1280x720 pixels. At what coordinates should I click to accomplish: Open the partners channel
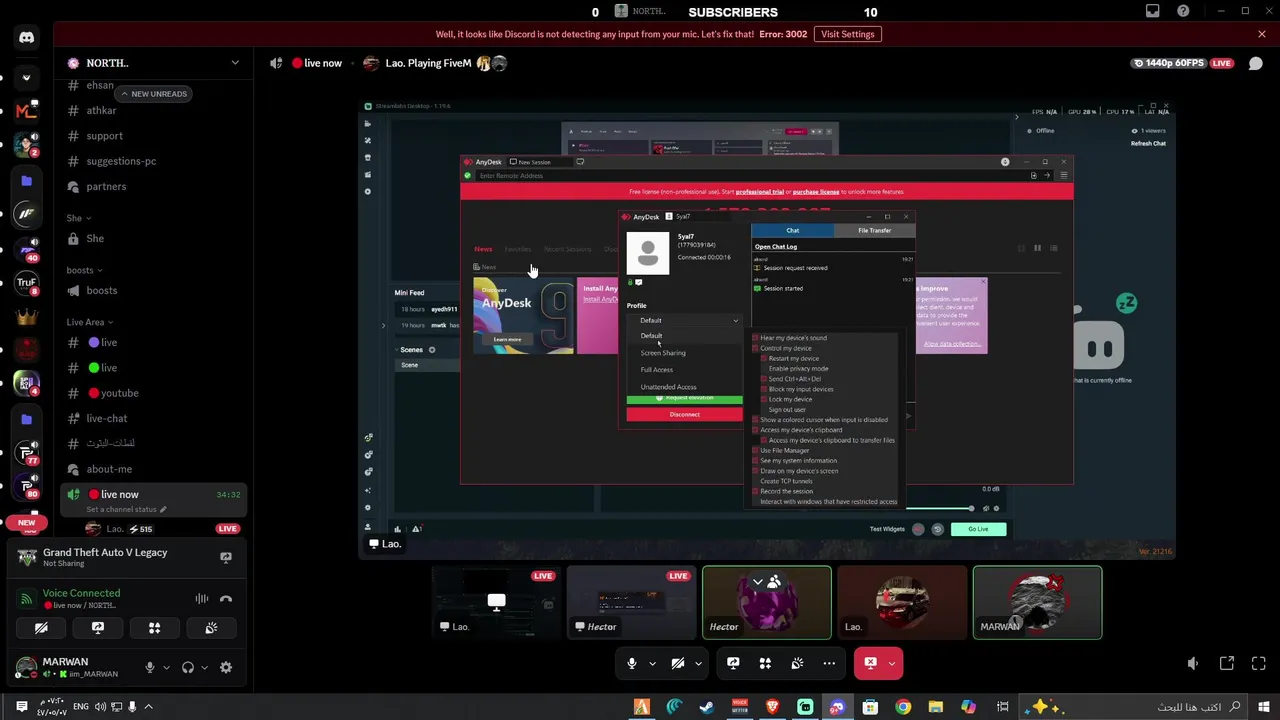[x=148, y=187]
